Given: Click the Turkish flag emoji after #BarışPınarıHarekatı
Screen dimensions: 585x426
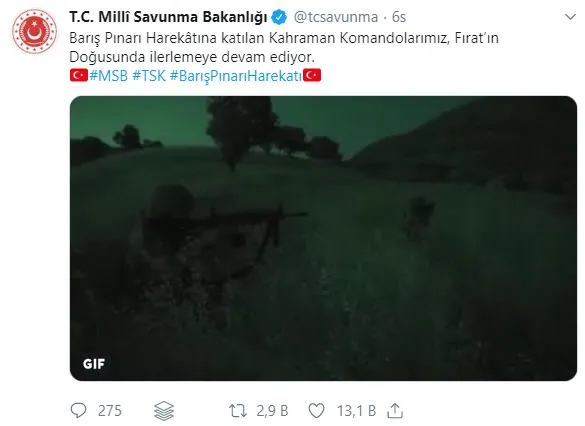Looking at the screenshot, I should pos(312,75).
